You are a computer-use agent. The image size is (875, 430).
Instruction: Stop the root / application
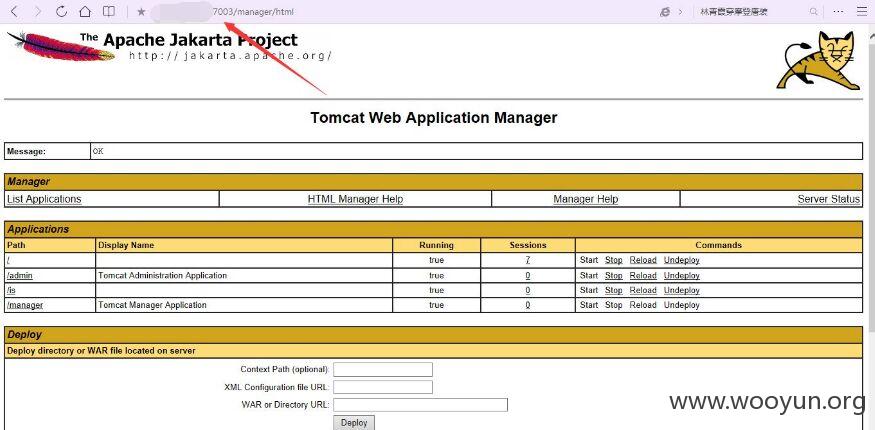pyautogui.click(x=613, y=260)
